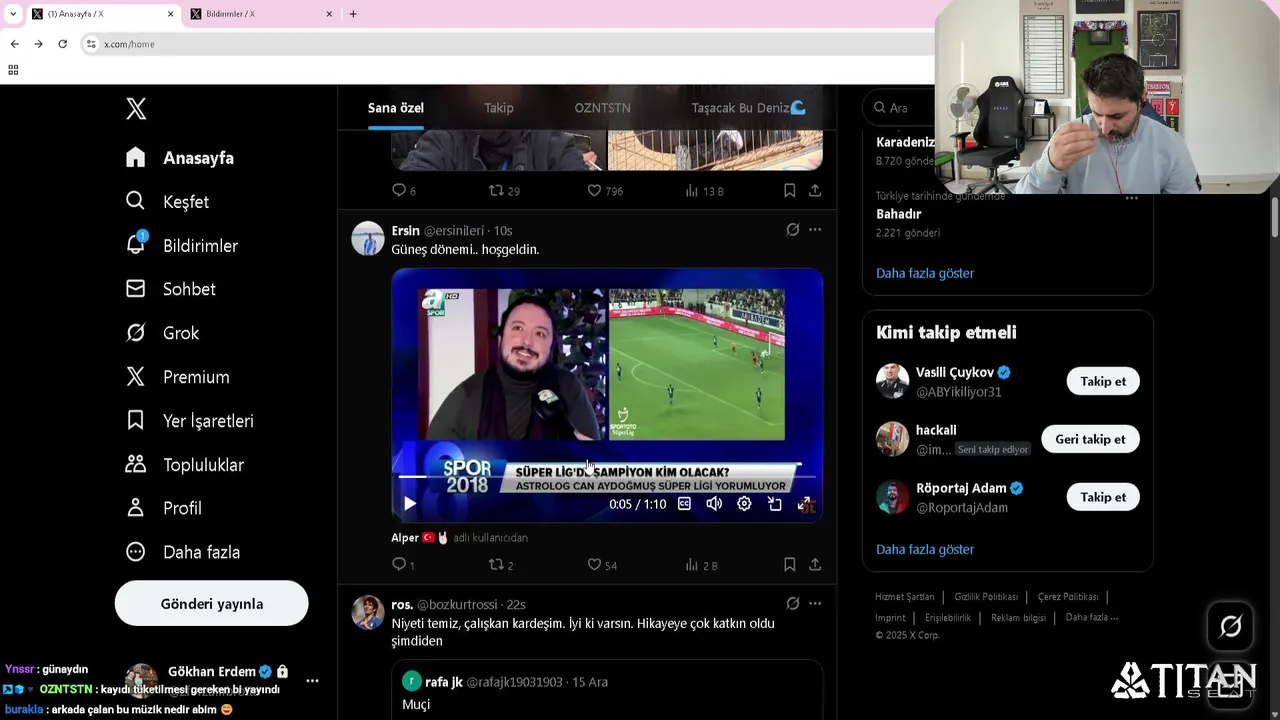Switch to OZNTSTN tab
Image resolution: width=1280 pixels, height=720 pixels.
(x=602, y=108)
